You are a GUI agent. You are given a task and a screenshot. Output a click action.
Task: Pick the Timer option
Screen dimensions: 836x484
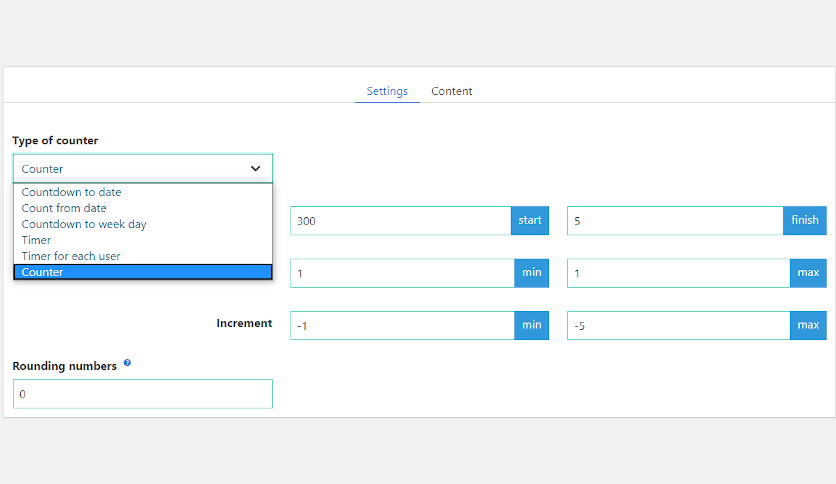tap(36, 240)
